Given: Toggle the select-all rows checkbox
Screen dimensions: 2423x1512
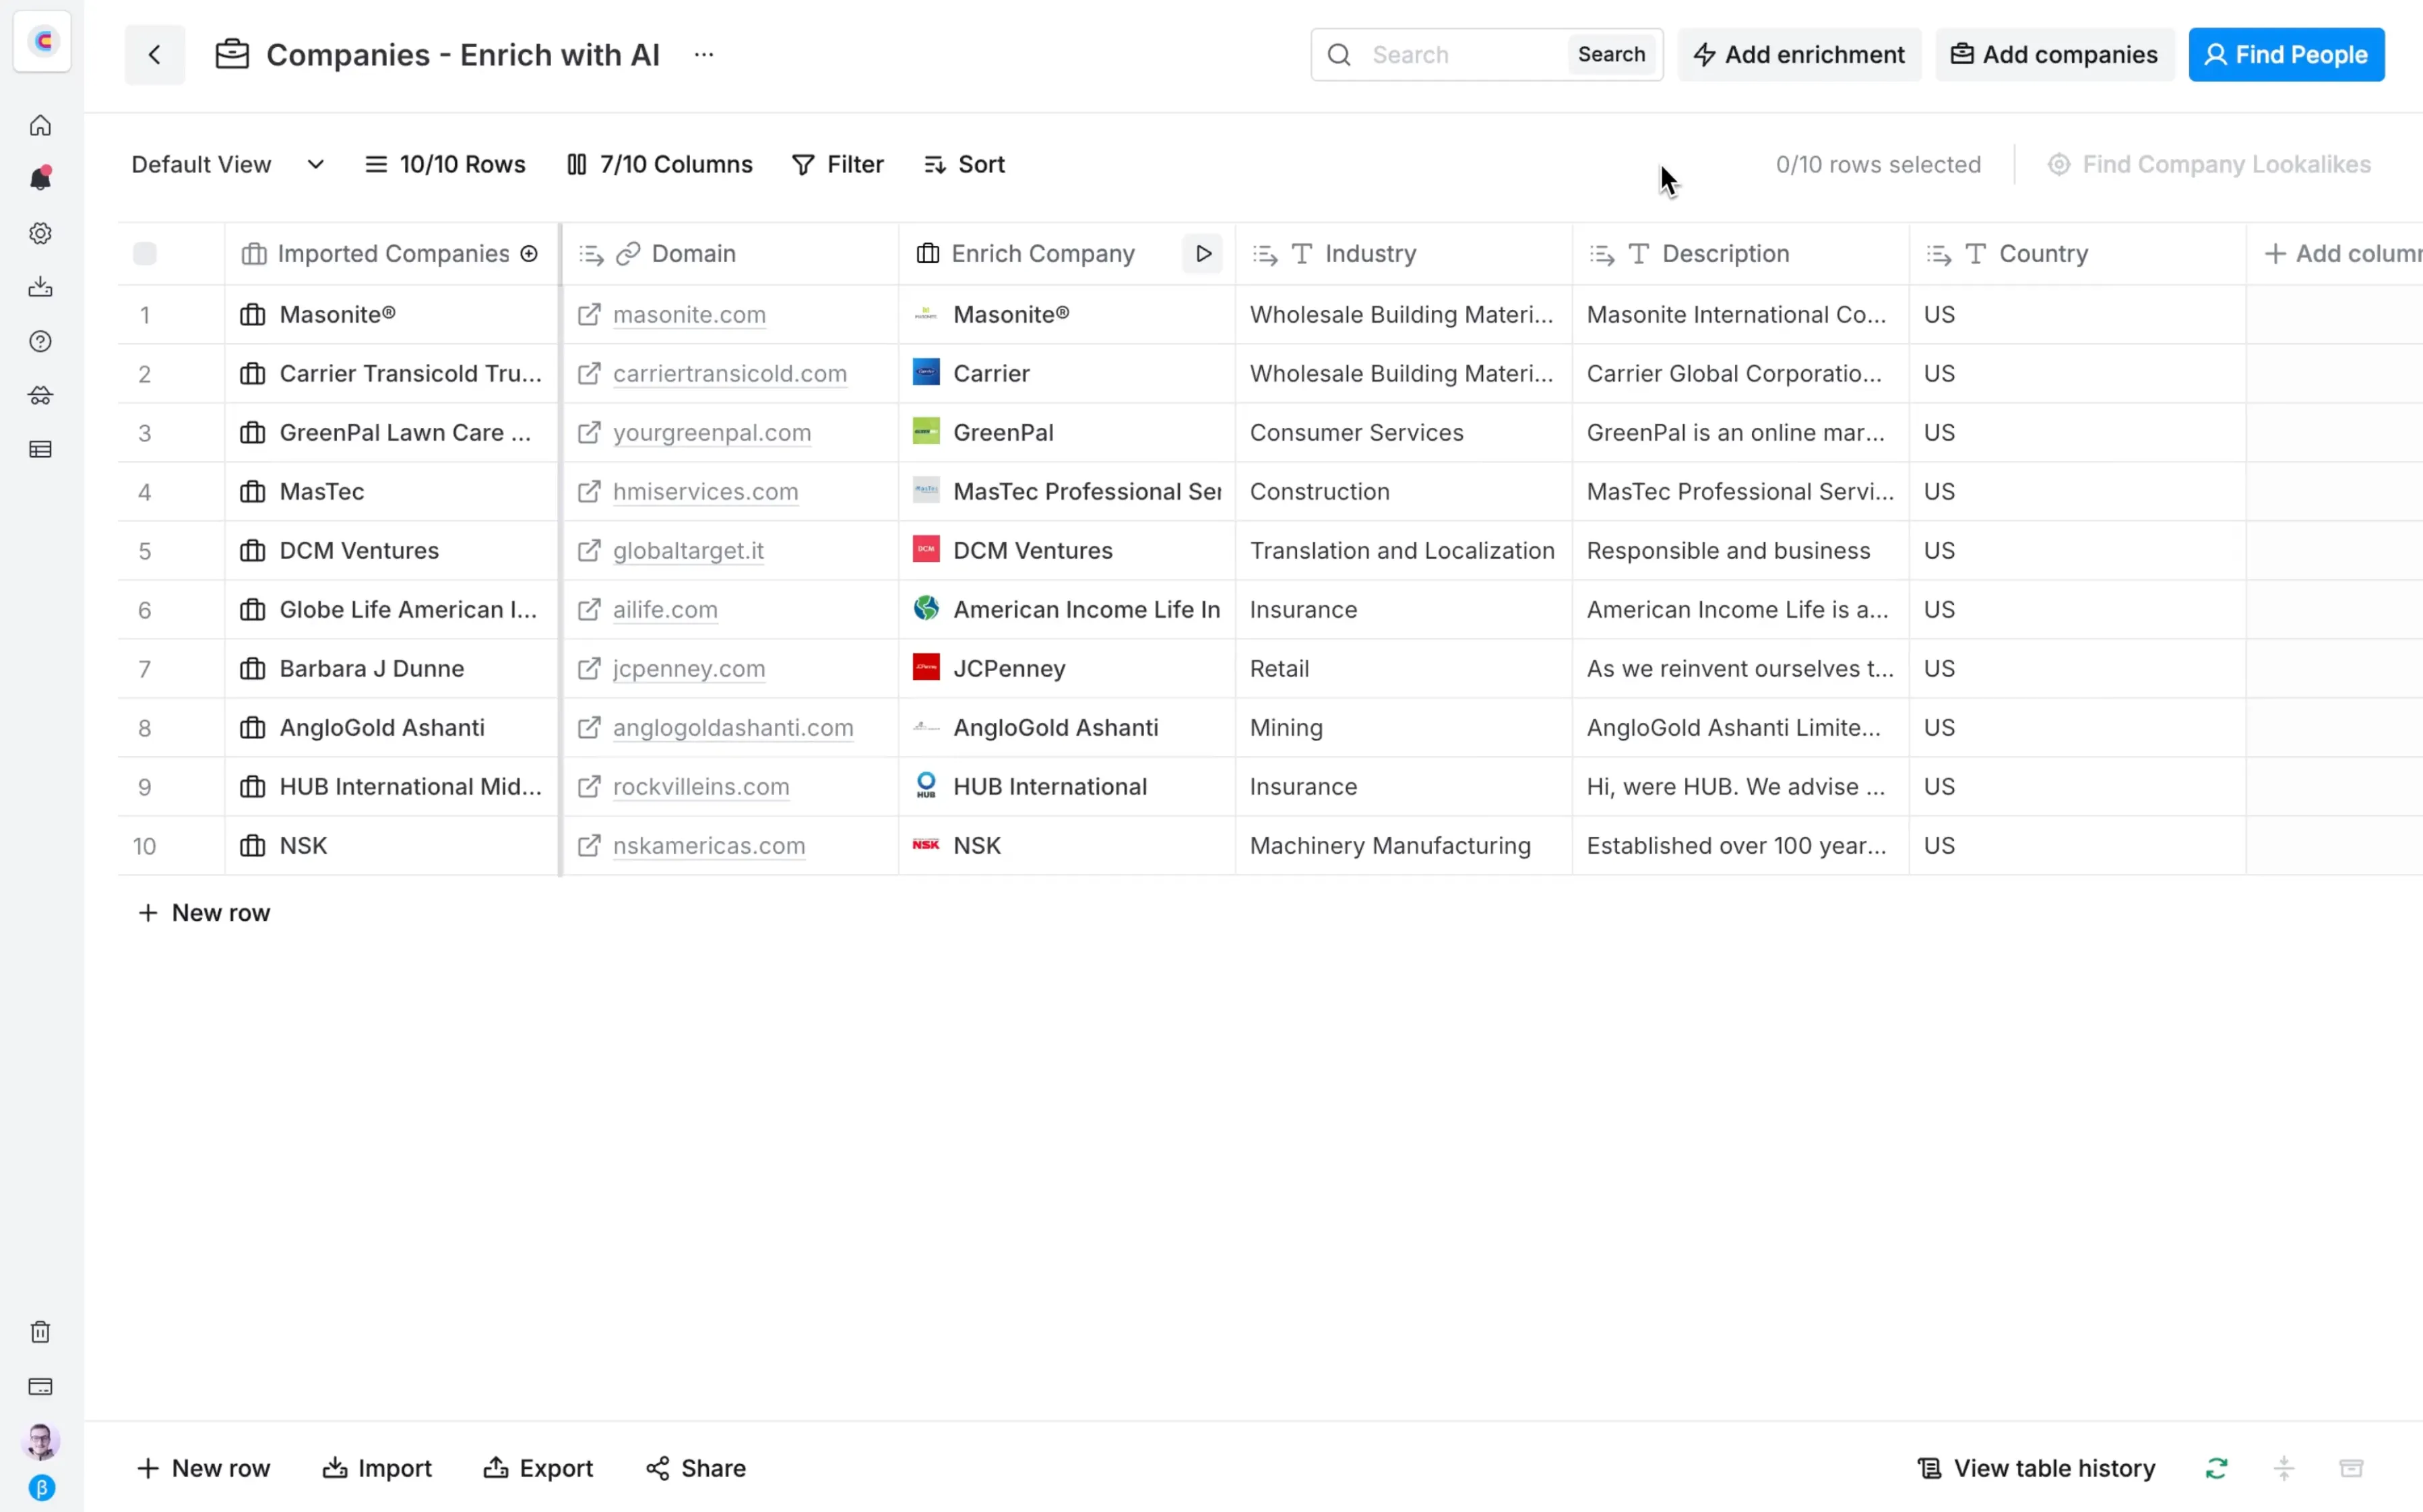Looking at the screenshot, I should 145,254.
